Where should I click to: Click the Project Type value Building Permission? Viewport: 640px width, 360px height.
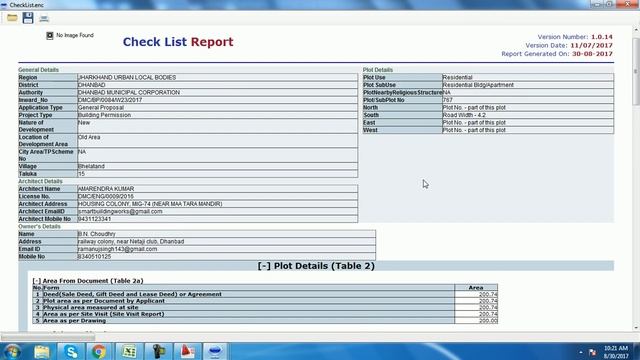(x=104, y=115)
